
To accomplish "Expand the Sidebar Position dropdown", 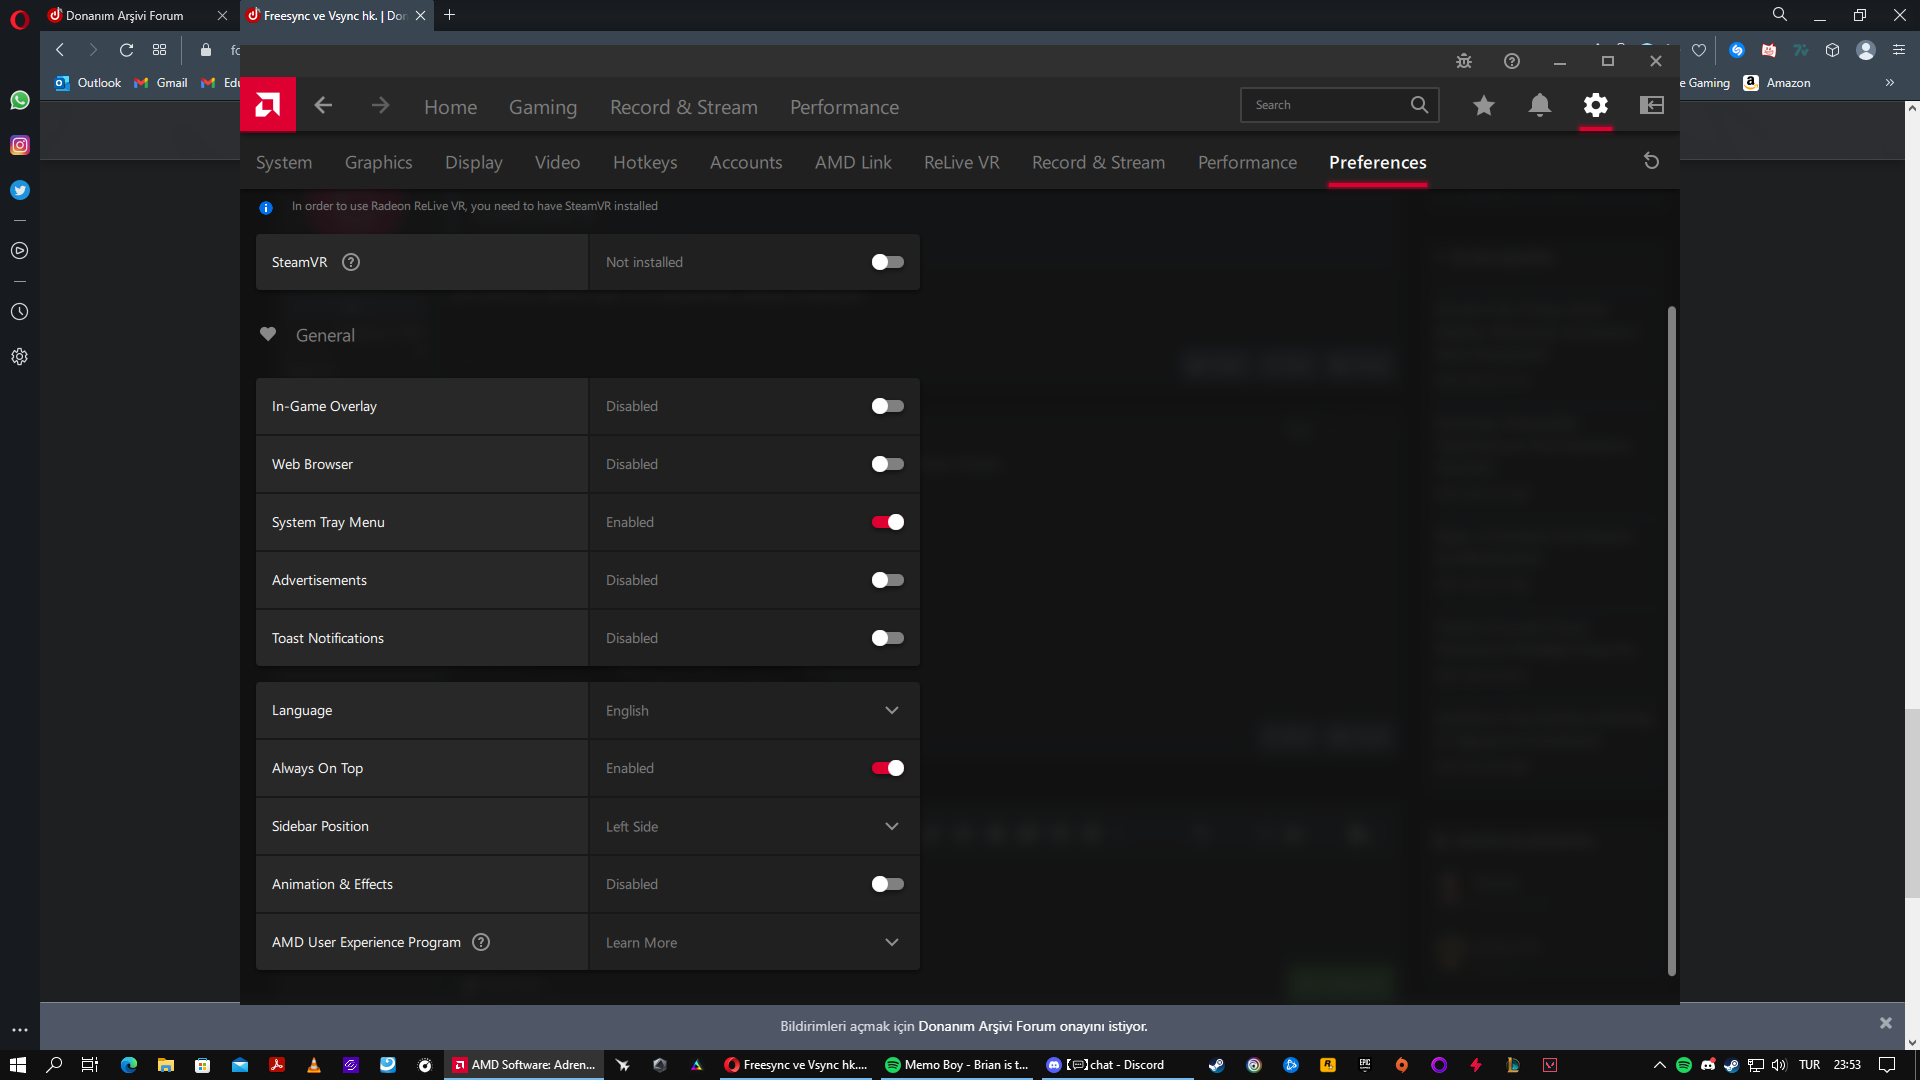I will coord(891,826).
